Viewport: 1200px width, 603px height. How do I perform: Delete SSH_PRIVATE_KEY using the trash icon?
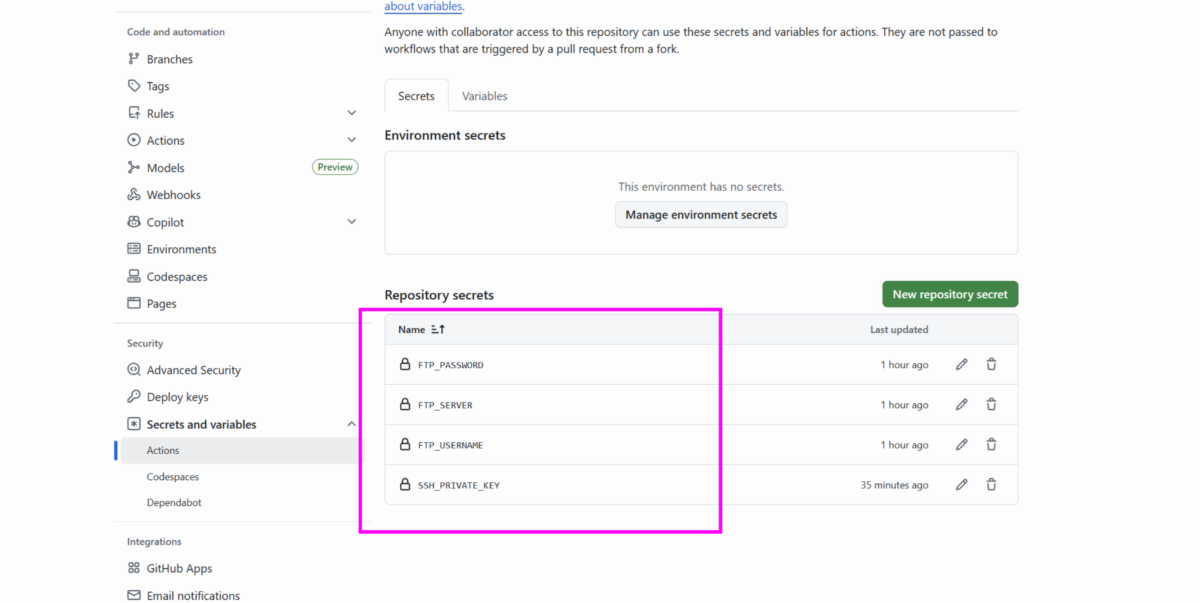991,485
